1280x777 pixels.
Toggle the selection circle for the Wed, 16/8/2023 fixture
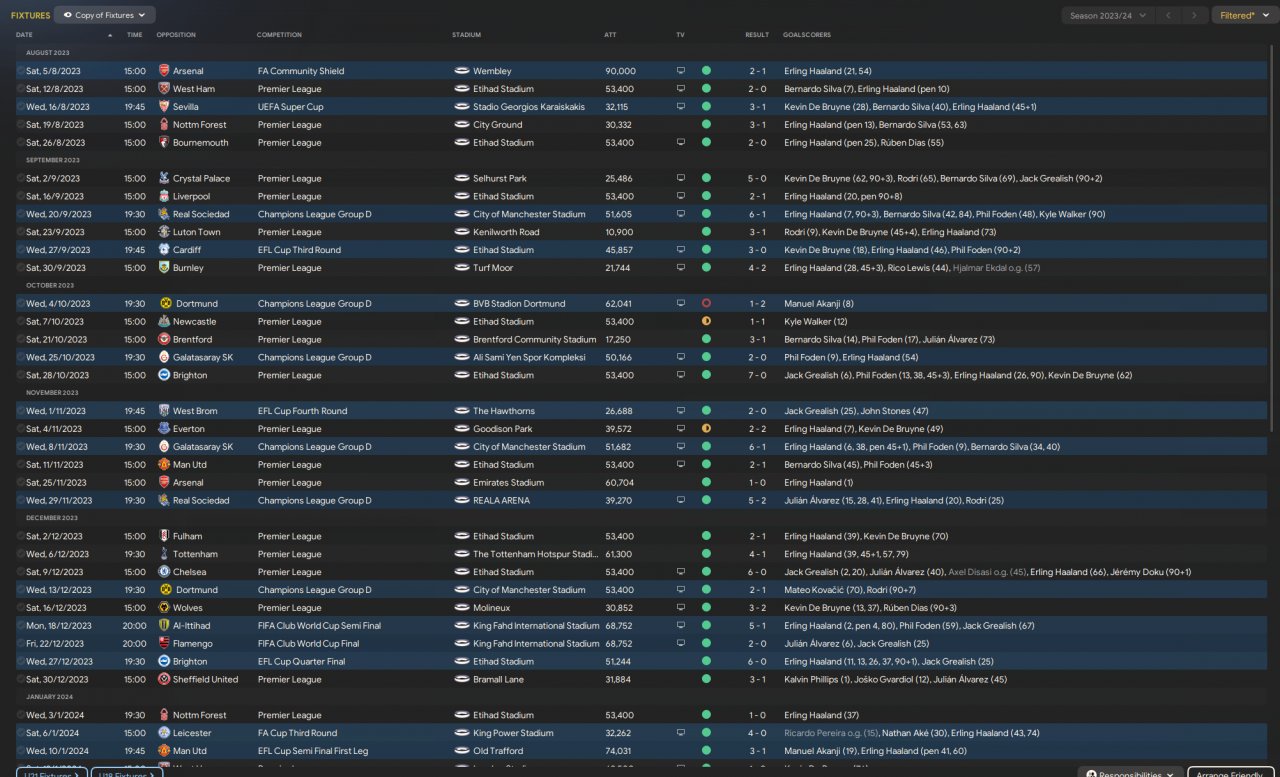click(20, 107)
